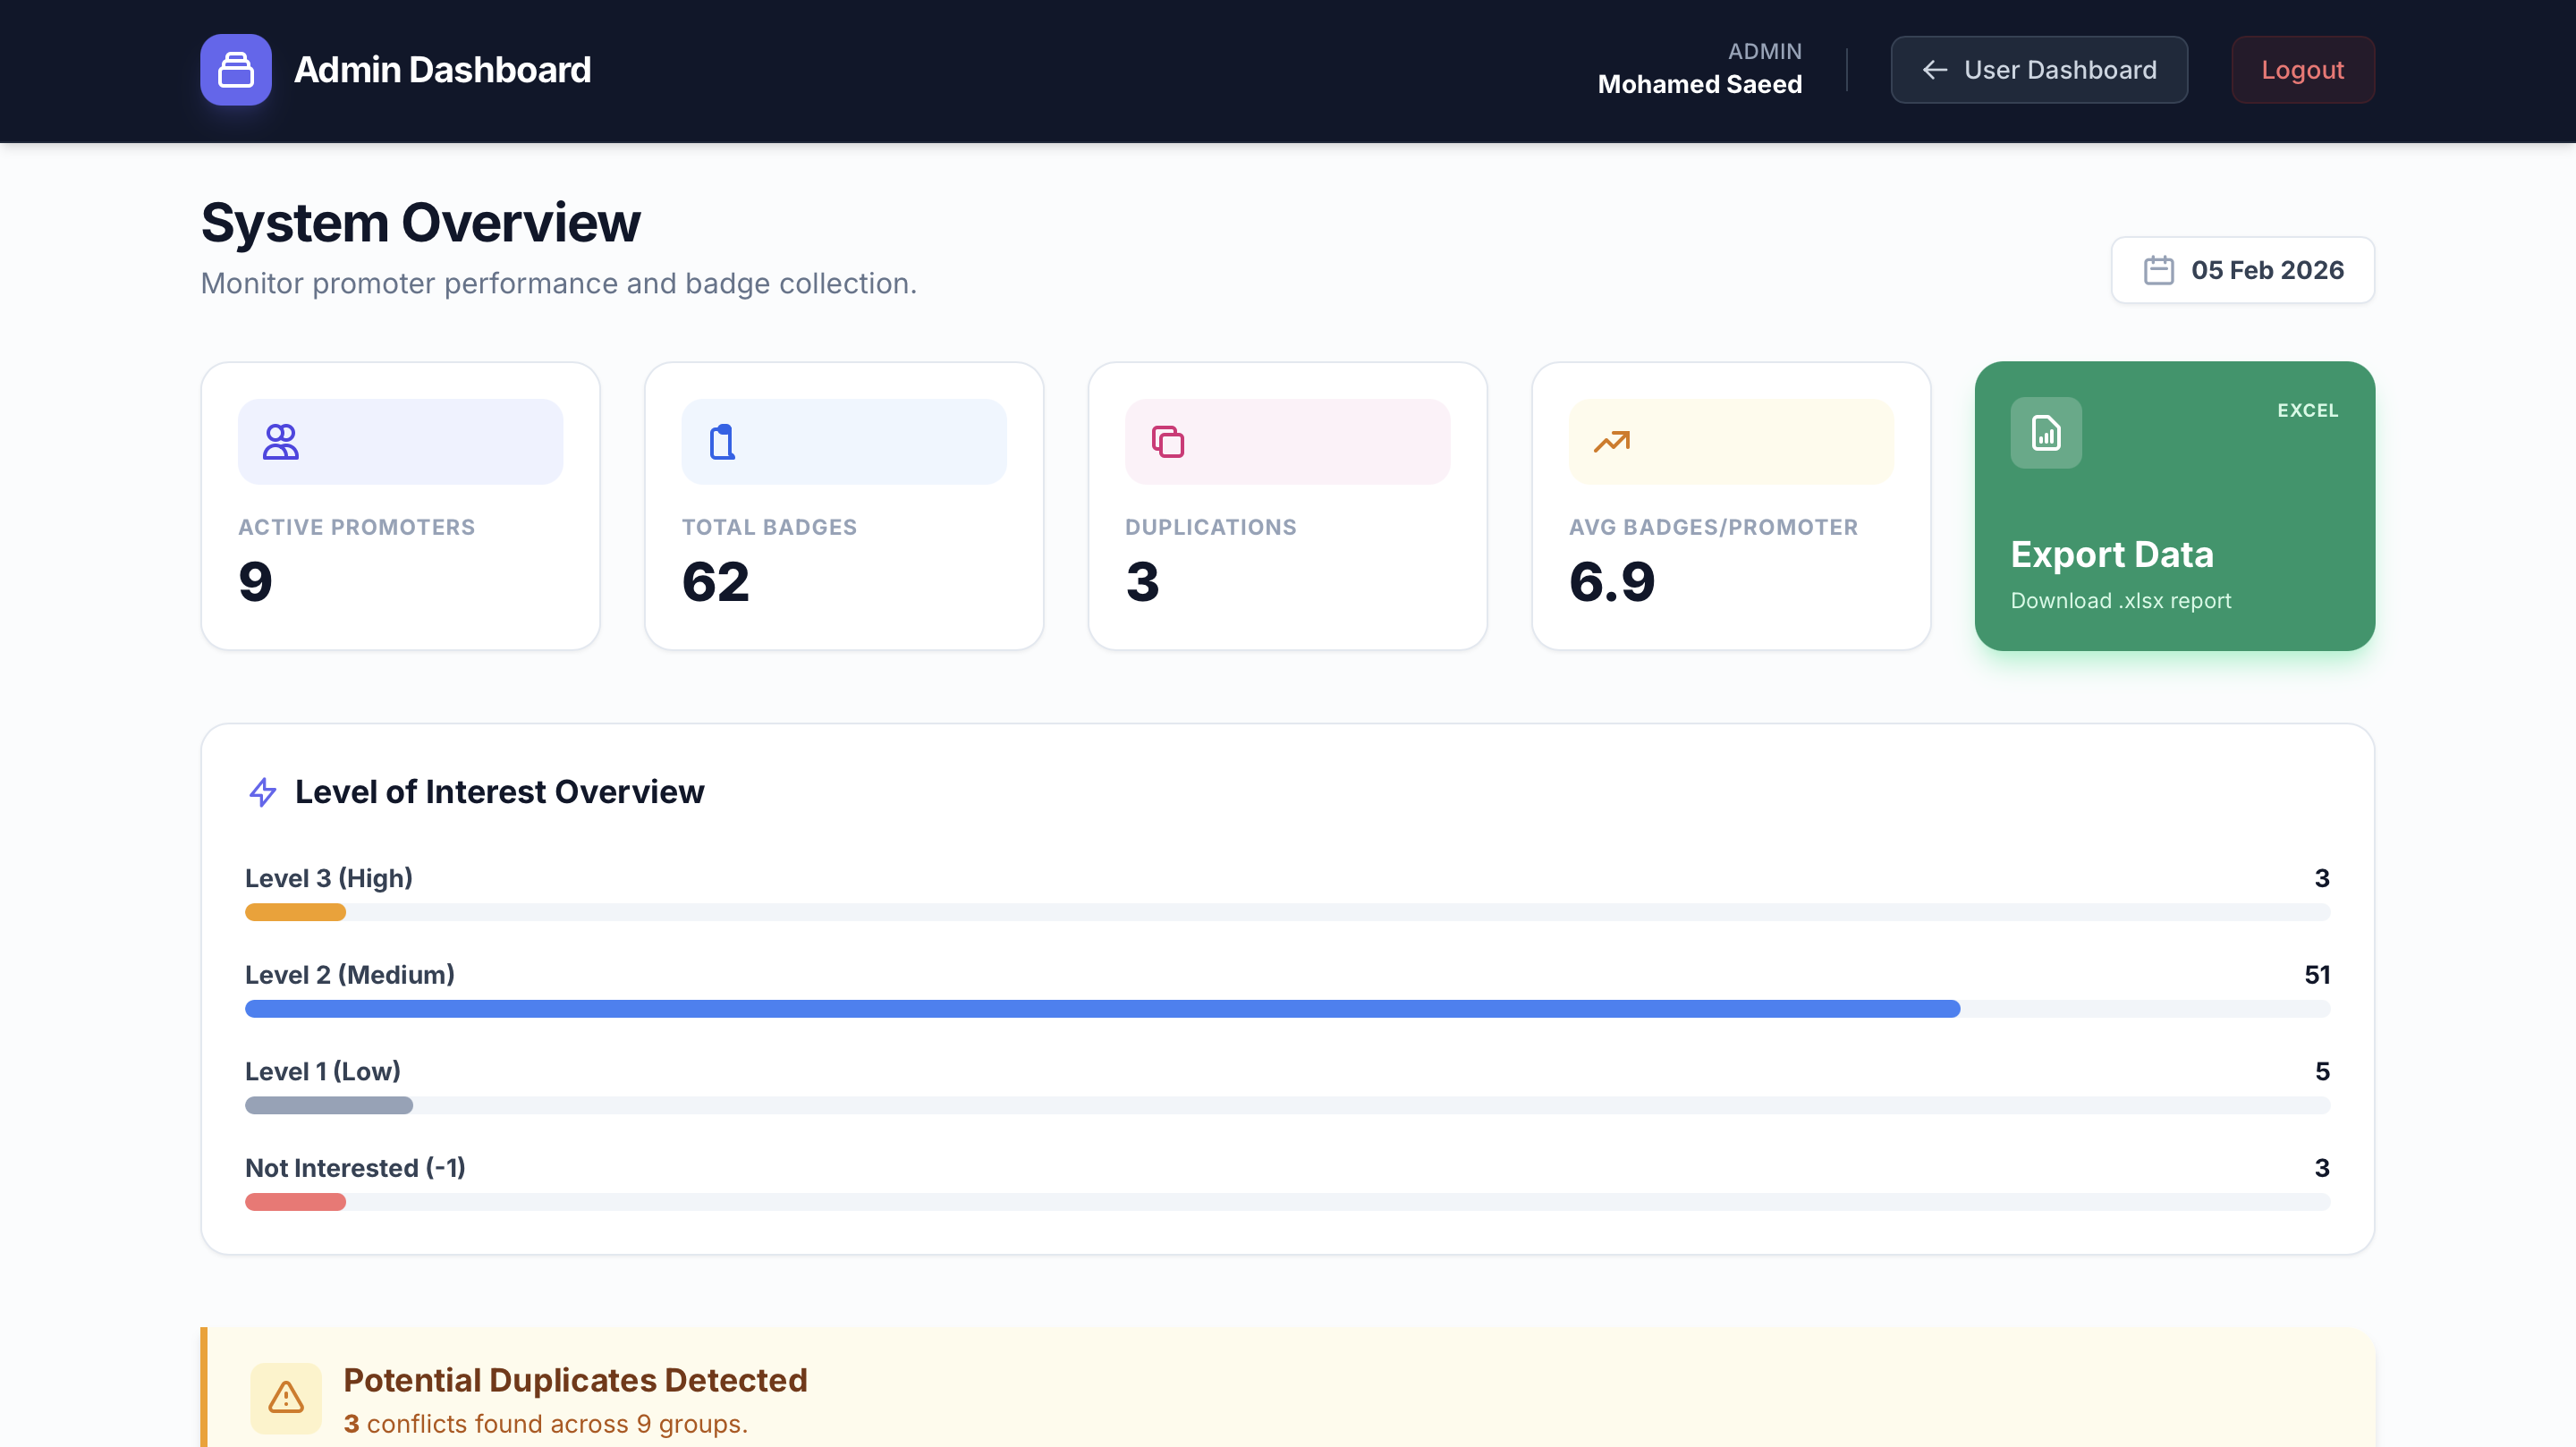Select the Active Promoters users icon
The height and width of the screenshot is (1447, 2576).
click(x=280, y=440)
